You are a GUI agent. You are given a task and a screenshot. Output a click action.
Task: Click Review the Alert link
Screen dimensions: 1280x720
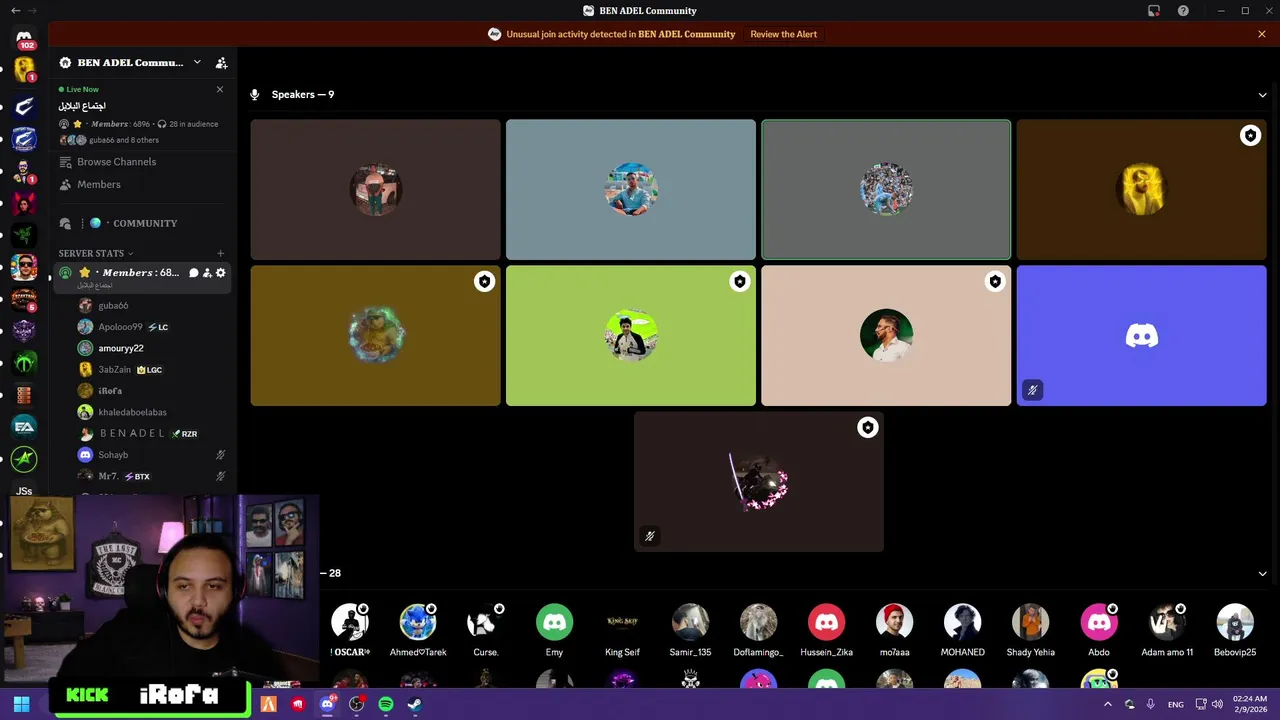tap(783, 34)
